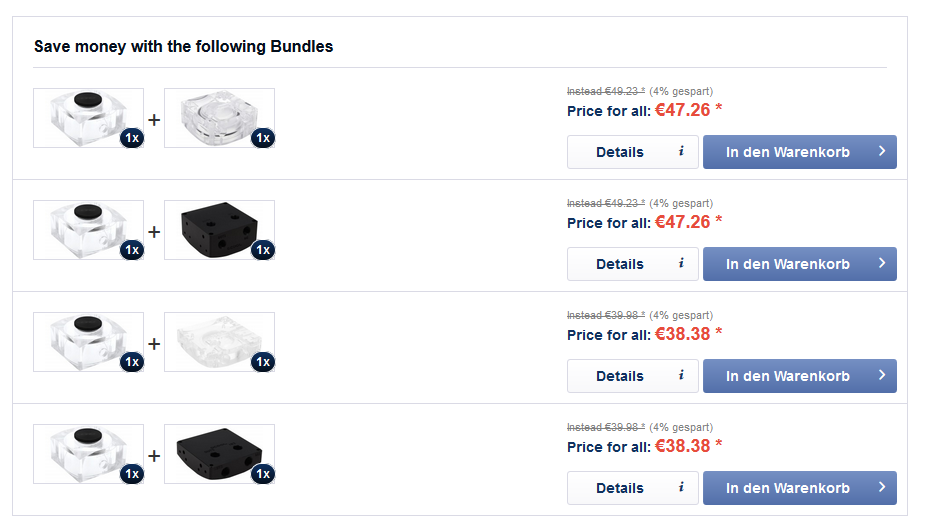Screen dimensions: 925x529
Task: Add first €47.26 bundle to Warenkorb
Action: pyautogui.click(x=799, y=152)
